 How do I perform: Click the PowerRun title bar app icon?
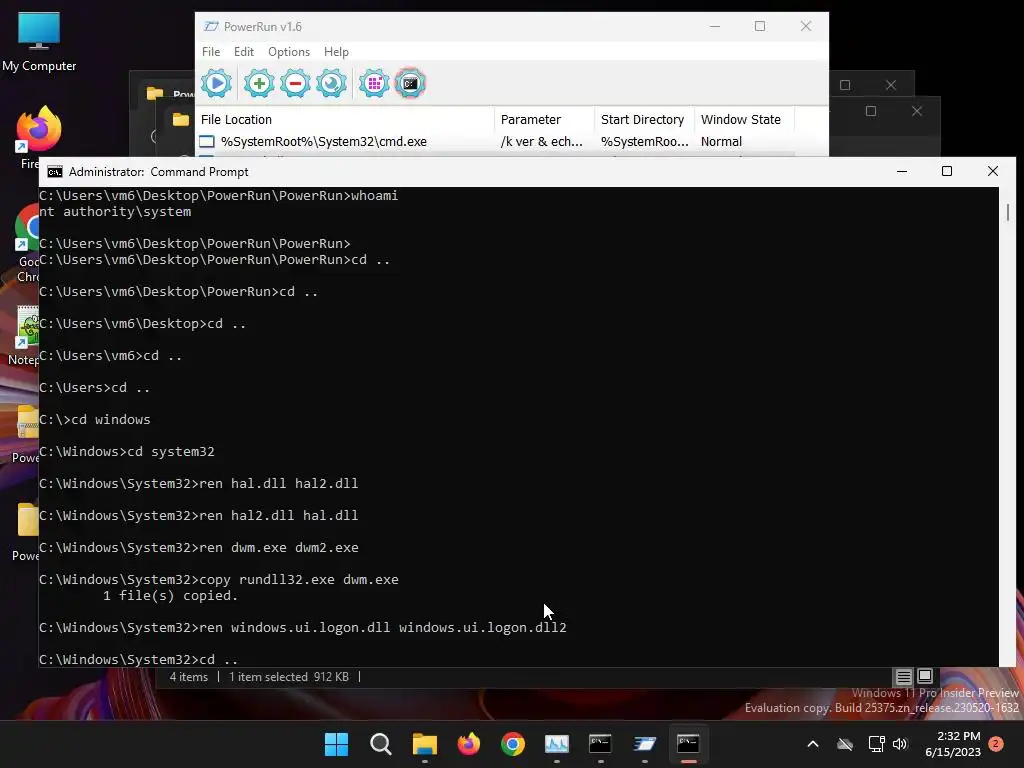click(x=211, y=26)
